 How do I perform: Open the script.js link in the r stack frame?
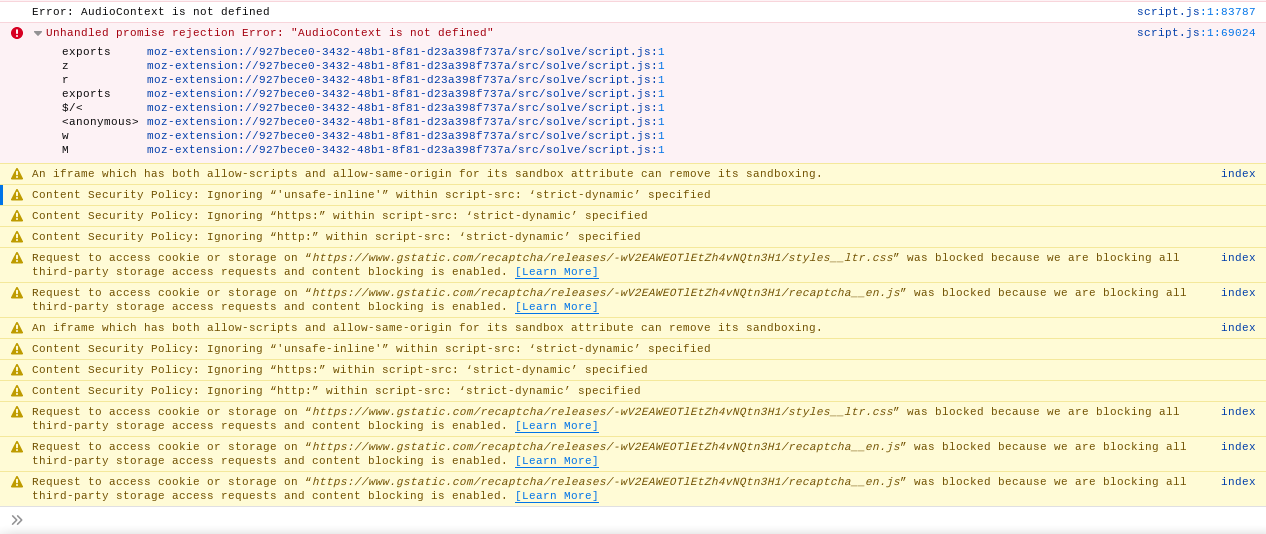[406, 80]
